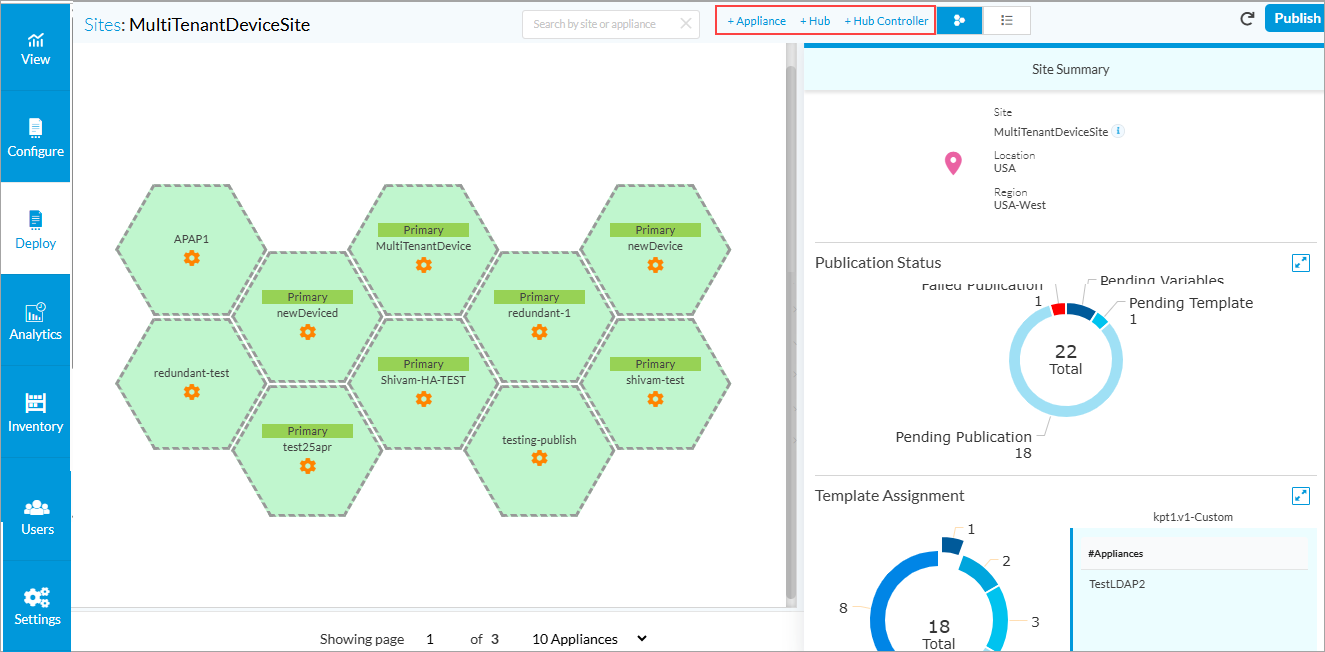Add a new Appliance
Image resolution: width=1325 pixels, height=652 pixels.
point(756,21)
